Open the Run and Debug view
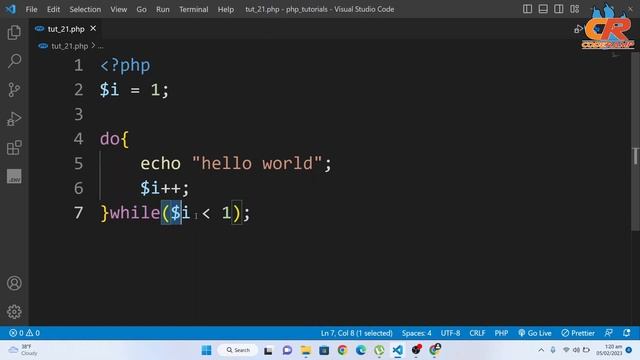The height and width of the screenshot is (360, 640). 14,119
